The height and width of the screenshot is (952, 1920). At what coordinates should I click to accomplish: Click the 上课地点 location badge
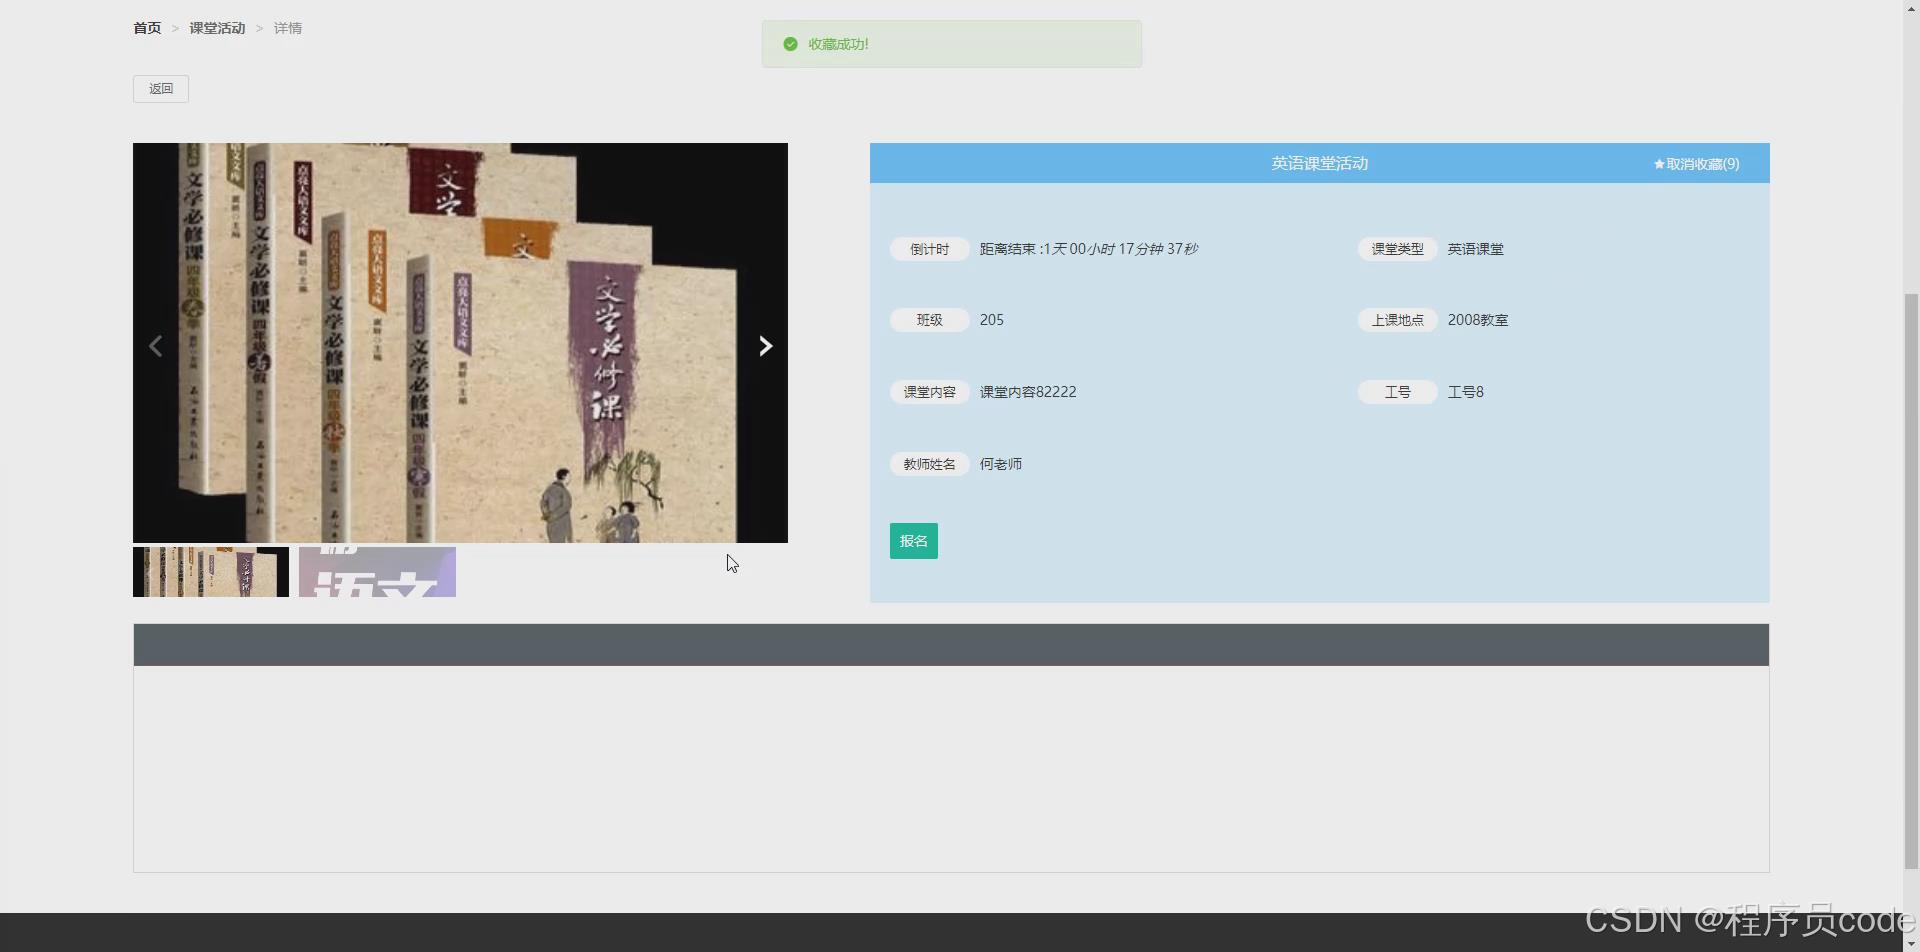pos(1396,320)
